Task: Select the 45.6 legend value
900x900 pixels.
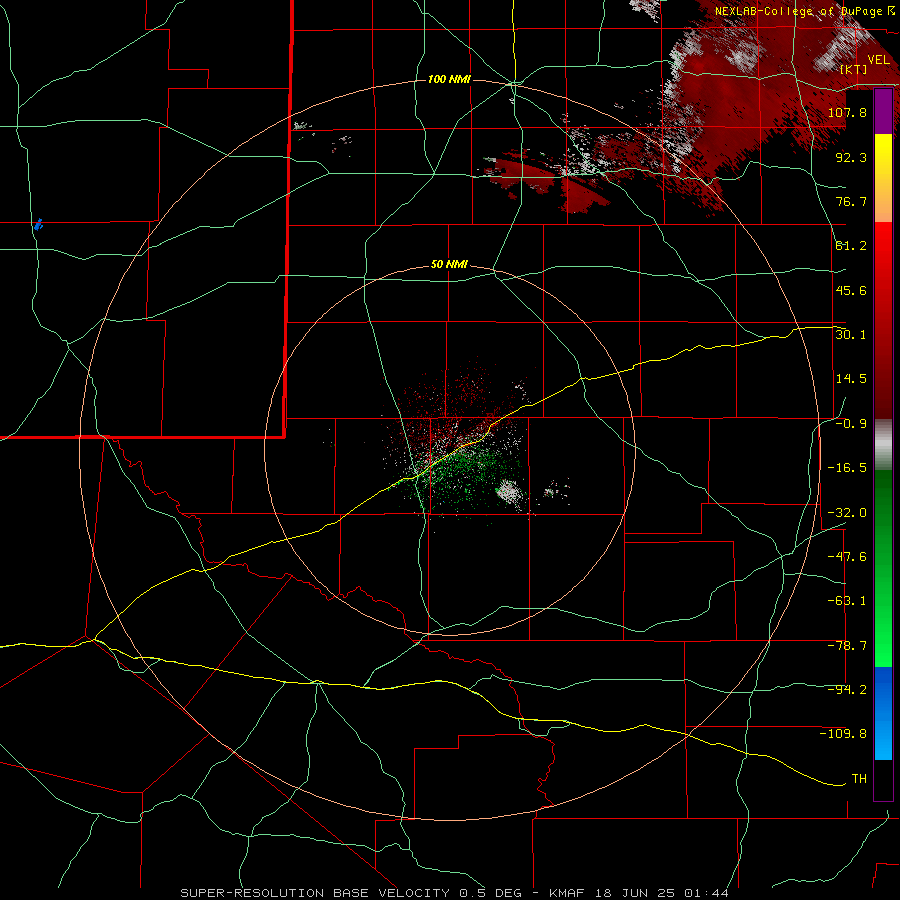Action: pyautogui.click(x=851, y=290)
